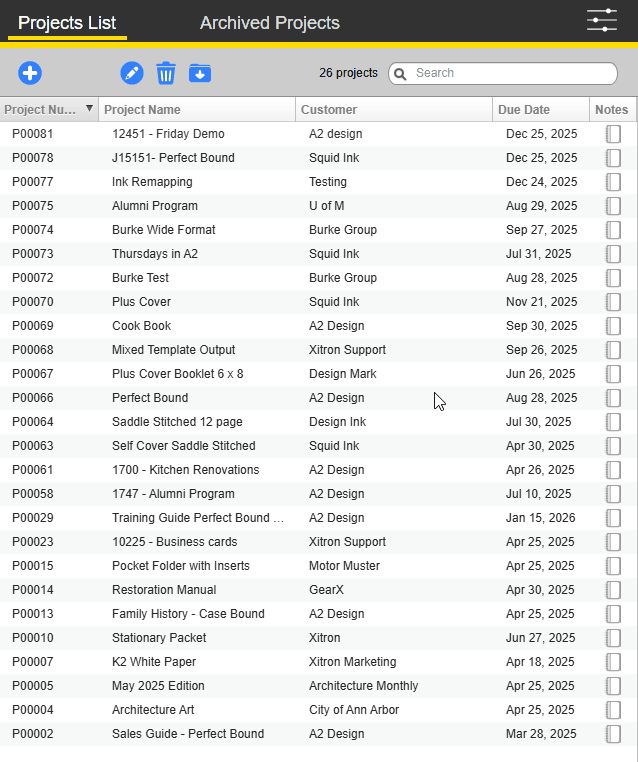
Task: Click the Notes column header
Action: [612, 109]
